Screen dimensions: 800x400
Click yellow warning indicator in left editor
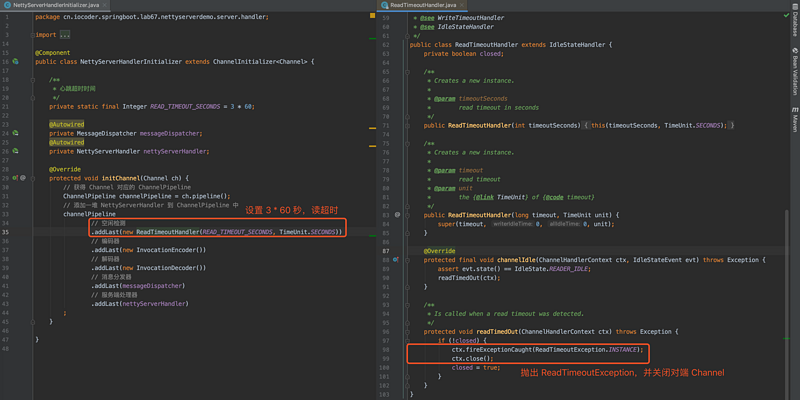point(373,17)
